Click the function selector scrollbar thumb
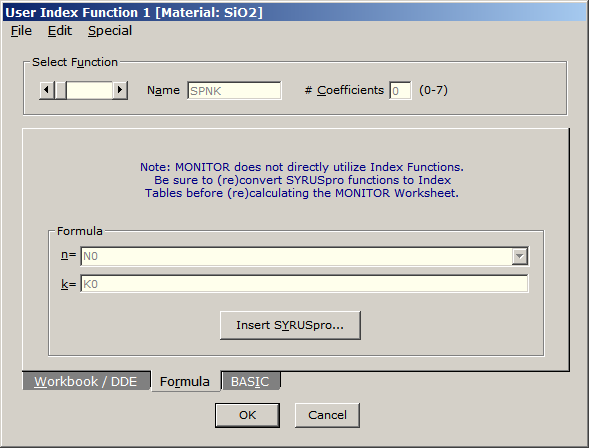The height and width of the screenshot is (448, 589). click(x=60, y=90)
